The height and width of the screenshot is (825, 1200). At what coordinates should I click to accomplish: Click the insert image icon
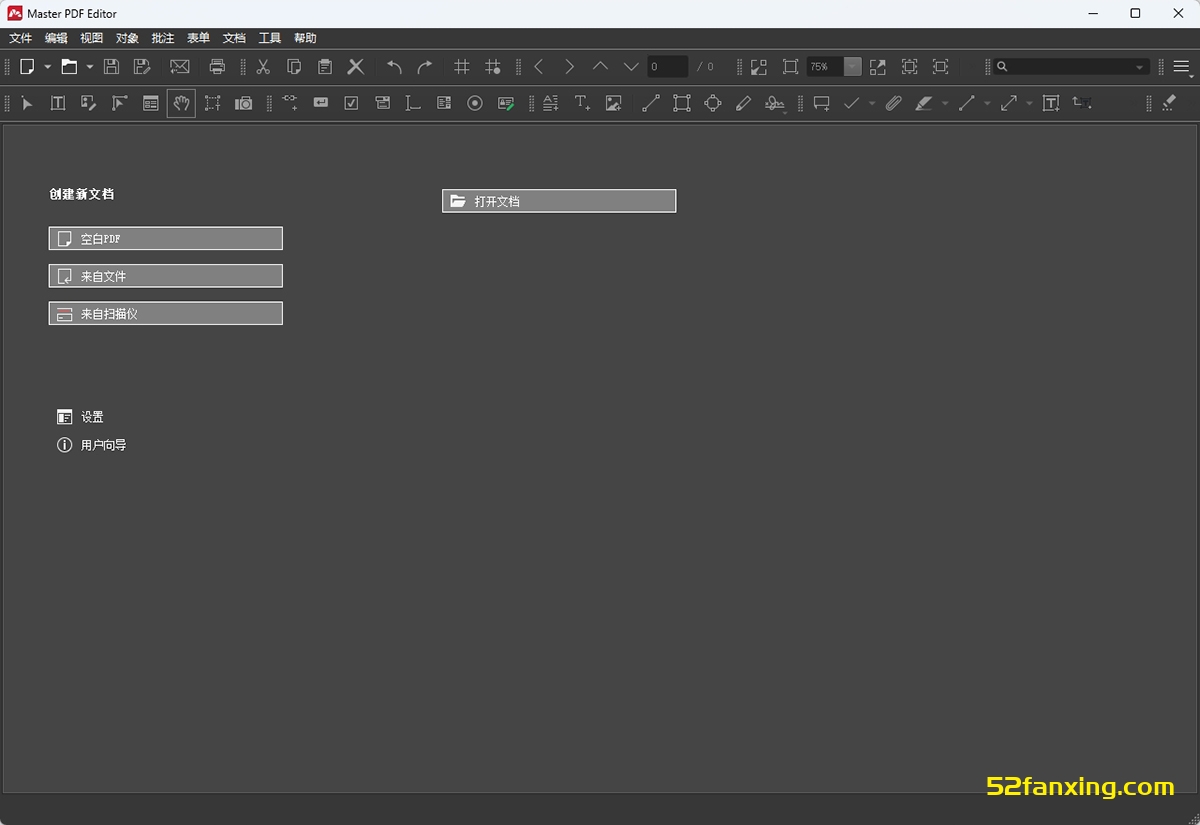pos(613,103)
